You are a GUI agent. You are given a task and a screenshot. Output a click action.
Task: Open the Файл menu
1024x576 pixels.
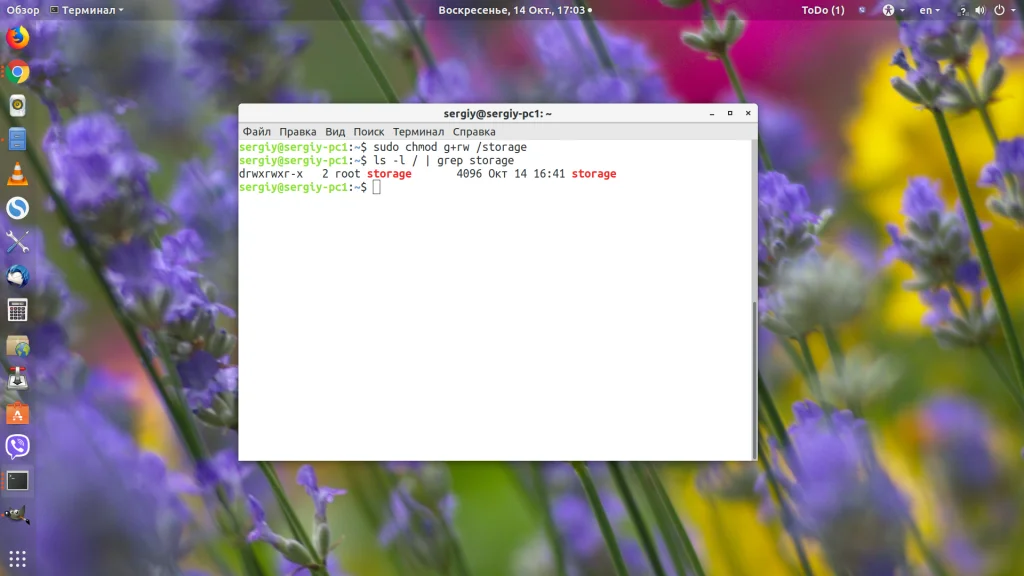pyautogui.click(x=257, y=131)
